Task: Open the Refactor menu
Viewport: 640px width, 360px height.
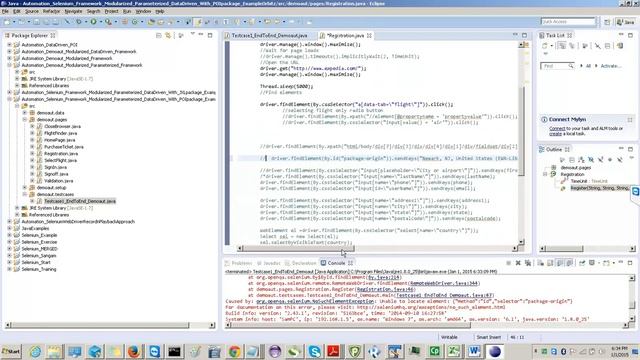Action: coord(51,11)
